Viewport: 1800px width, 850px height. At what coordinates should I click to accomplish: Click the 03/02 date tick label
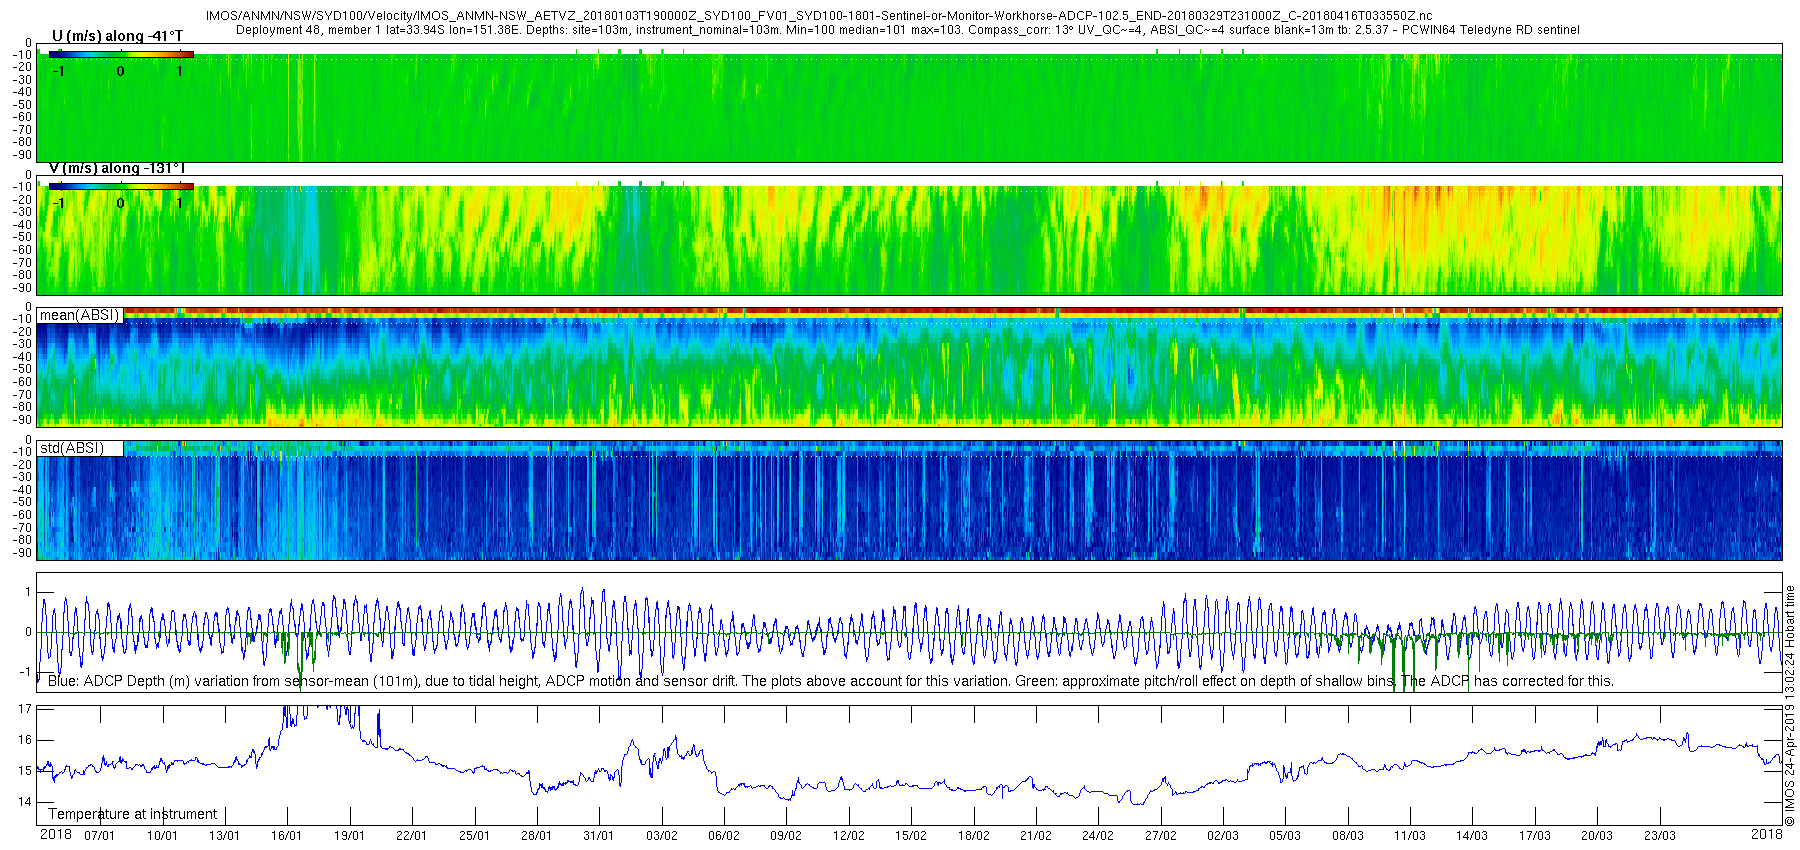pyautogui.click(x=661, y=836)
